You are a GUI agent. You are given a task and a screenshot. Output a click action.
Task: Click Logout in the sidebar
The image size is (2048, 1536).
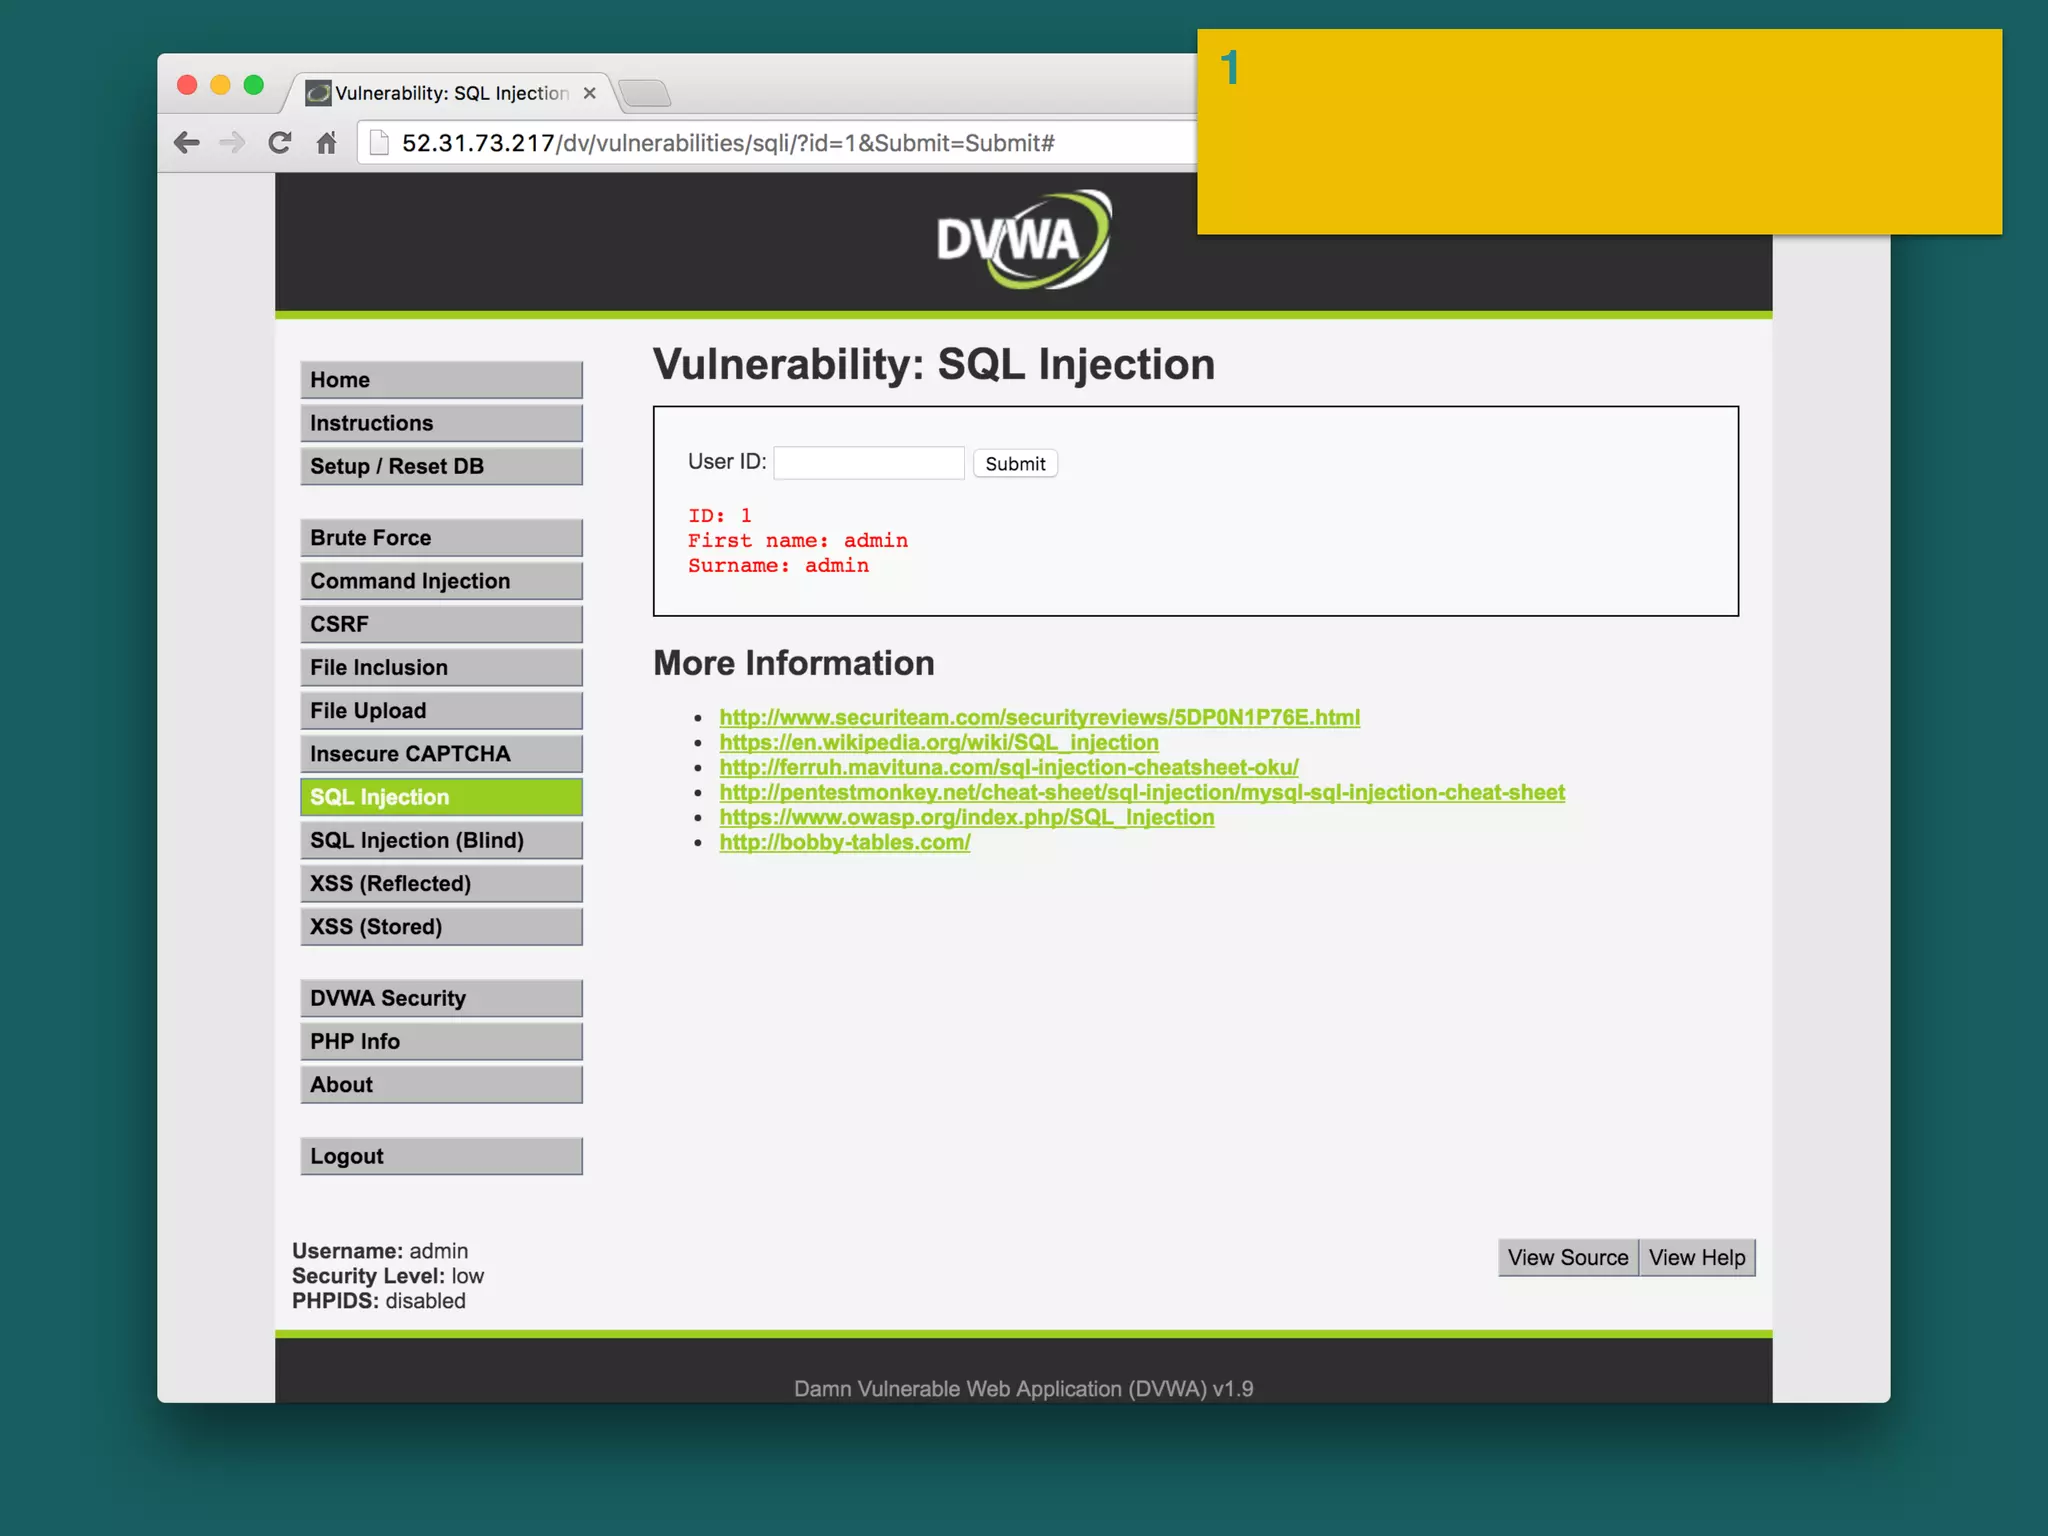441,1156
